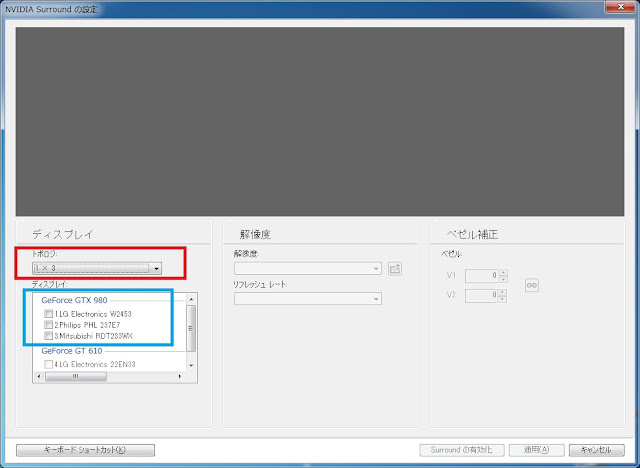Click the link icon beside the bezel values
The width and height of the screenshot is (640, 468).
[531, 285]
